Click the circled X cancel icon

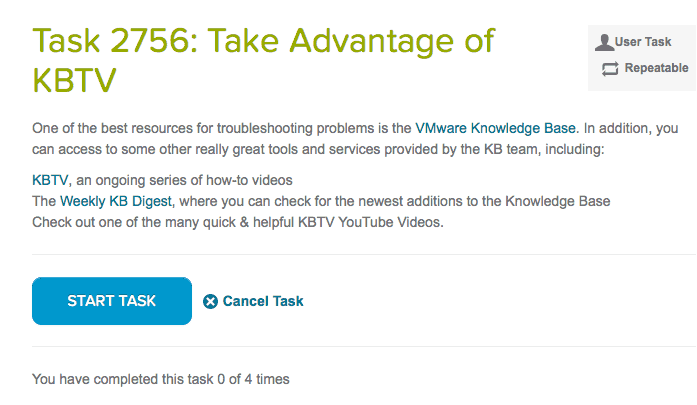pos(210,301)
